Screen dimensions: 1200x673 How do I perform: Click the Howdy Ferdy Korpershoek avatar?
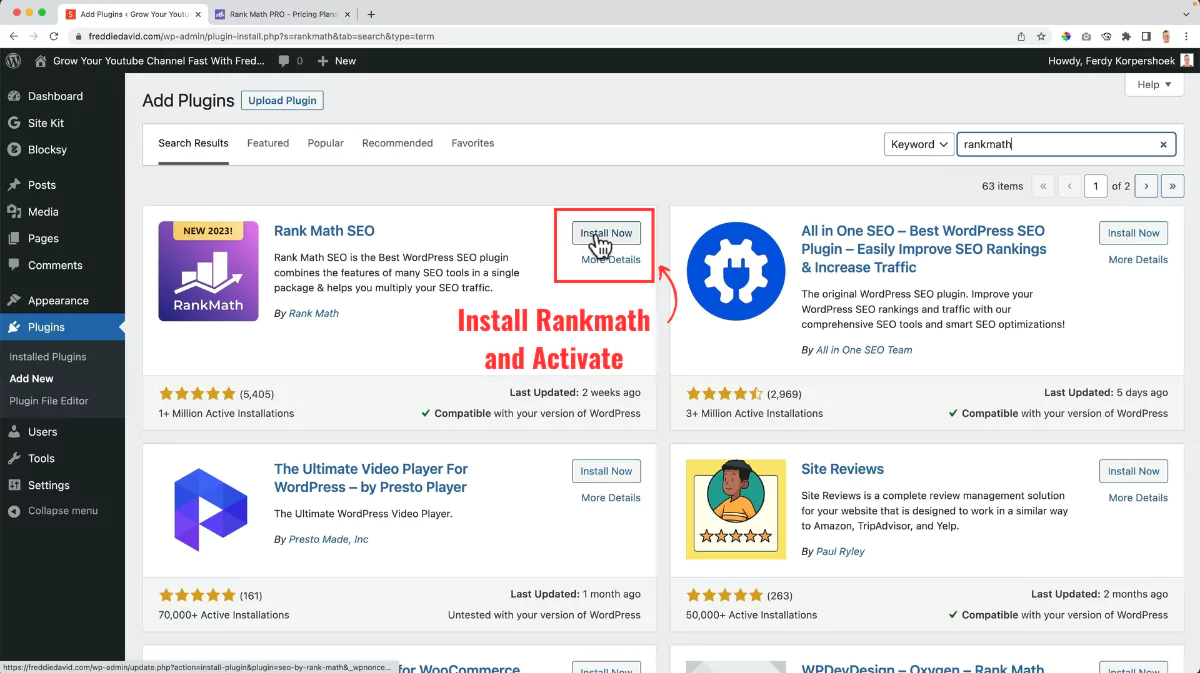(1189, 60)
